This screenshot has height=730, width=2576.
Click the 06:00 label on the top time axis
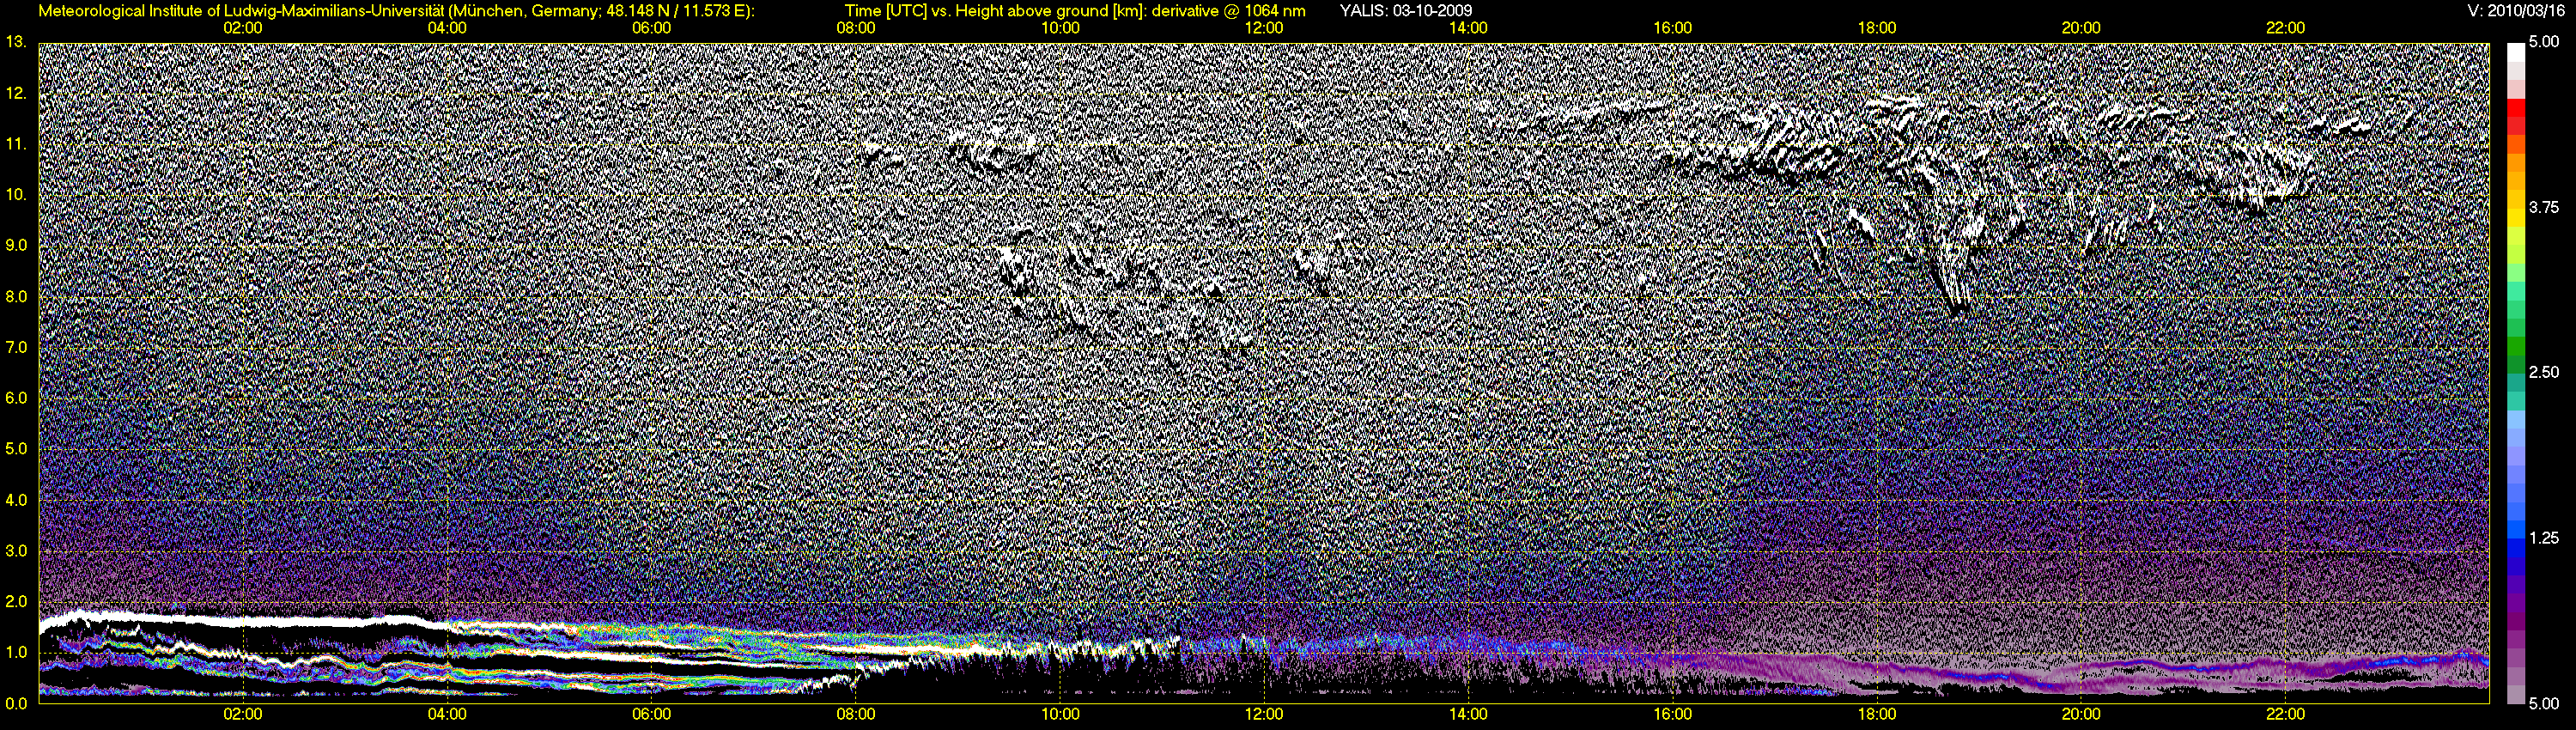[x=651, y=28]
